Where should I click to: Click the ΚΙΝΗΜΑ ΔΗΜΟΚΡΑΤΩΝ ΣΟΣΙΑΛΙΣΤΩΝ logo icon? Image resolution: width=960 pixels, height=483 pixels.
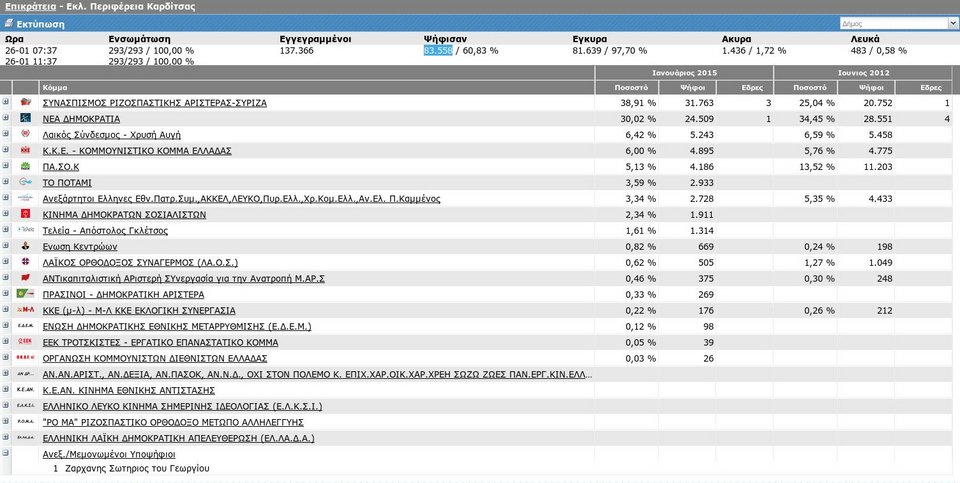(26, 215)
